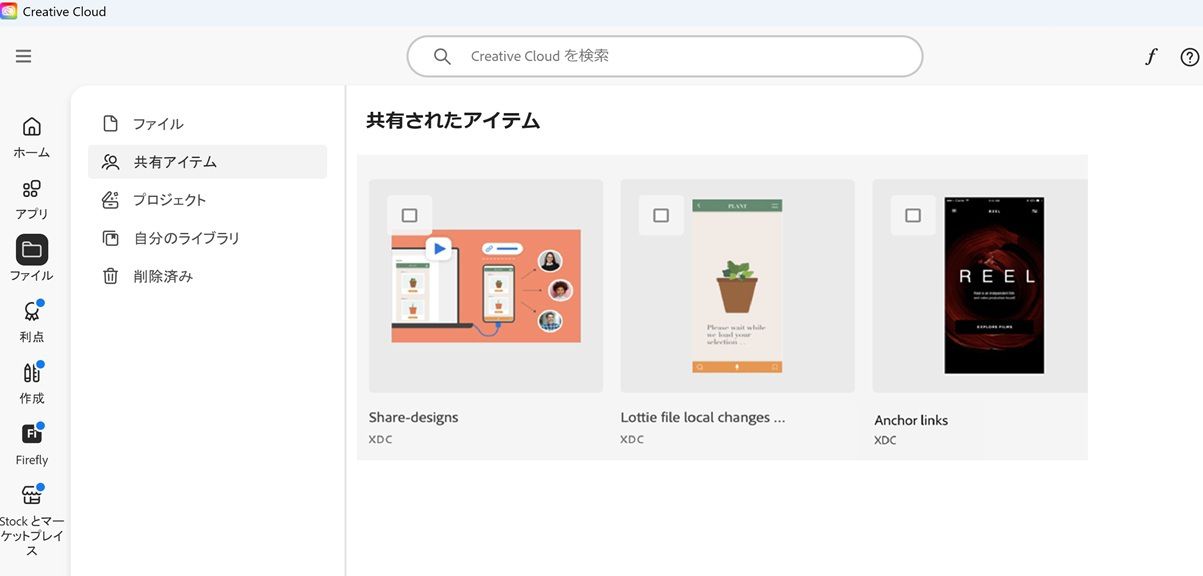Open the hamburger menu
Viewport: 1203px width, 576px height.
coord(23,56)
